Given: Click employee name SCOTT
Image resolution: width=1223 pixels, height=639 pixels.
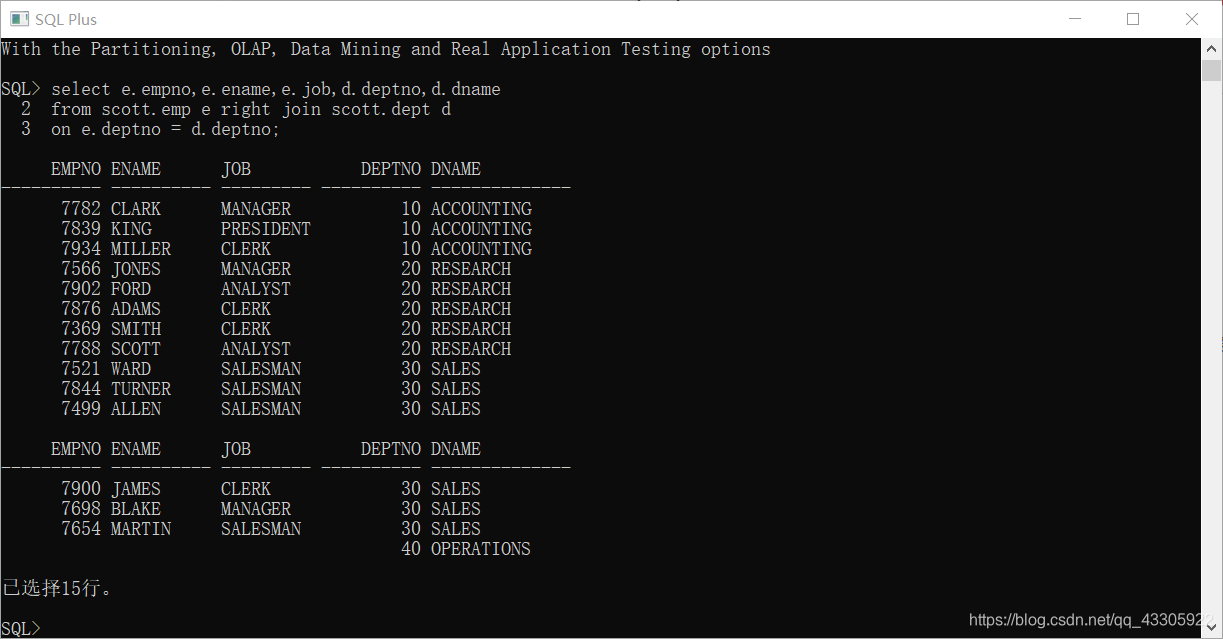Looking at the screenshot, I should click(136, 349).
